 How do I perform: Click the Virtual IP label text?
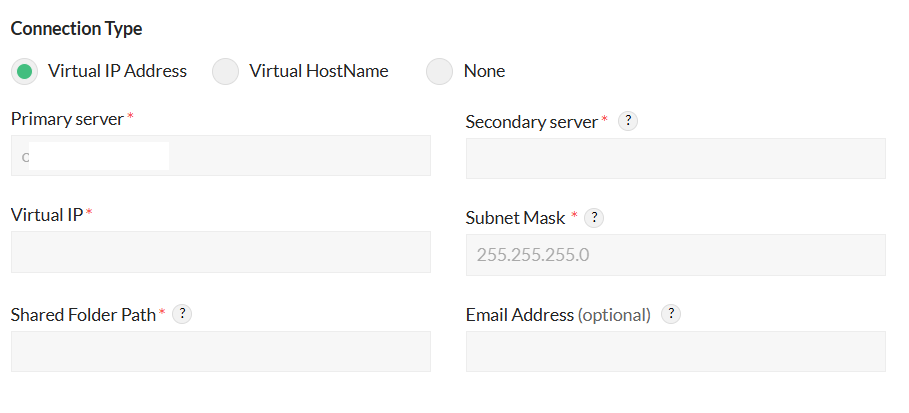click(x=47, y=214)
